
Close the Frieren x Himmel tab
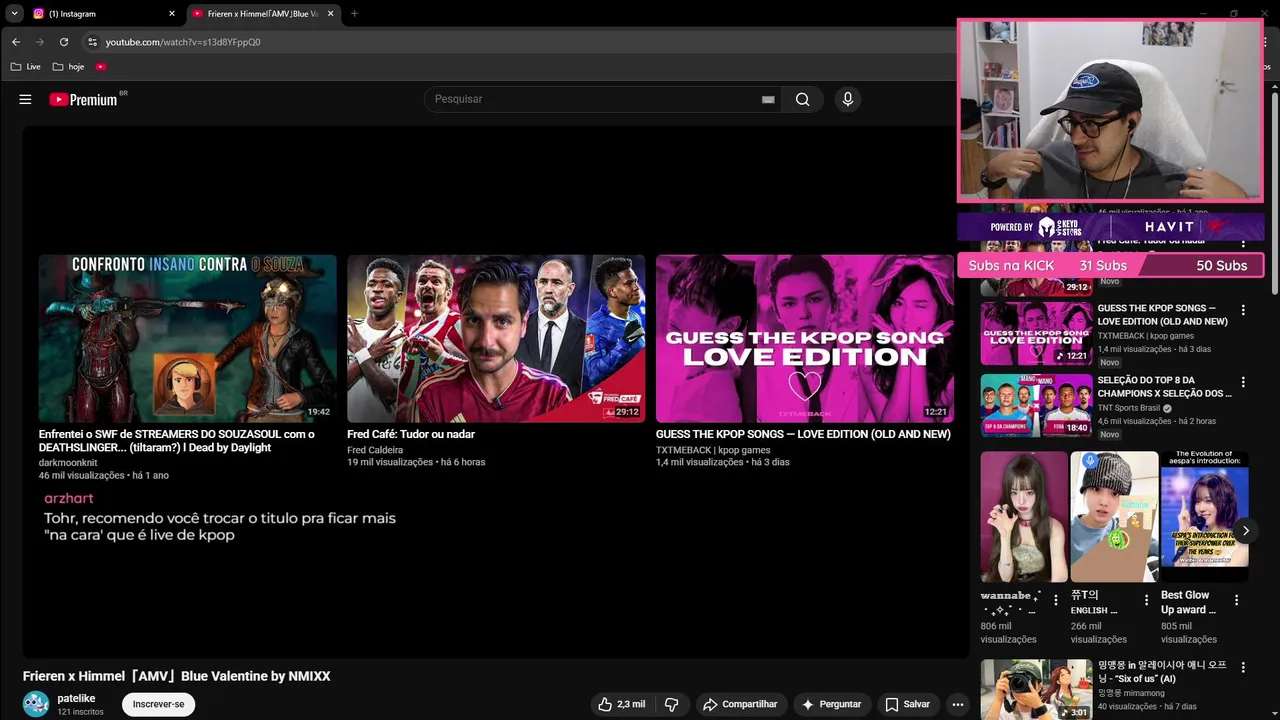[x=330, y=14]
